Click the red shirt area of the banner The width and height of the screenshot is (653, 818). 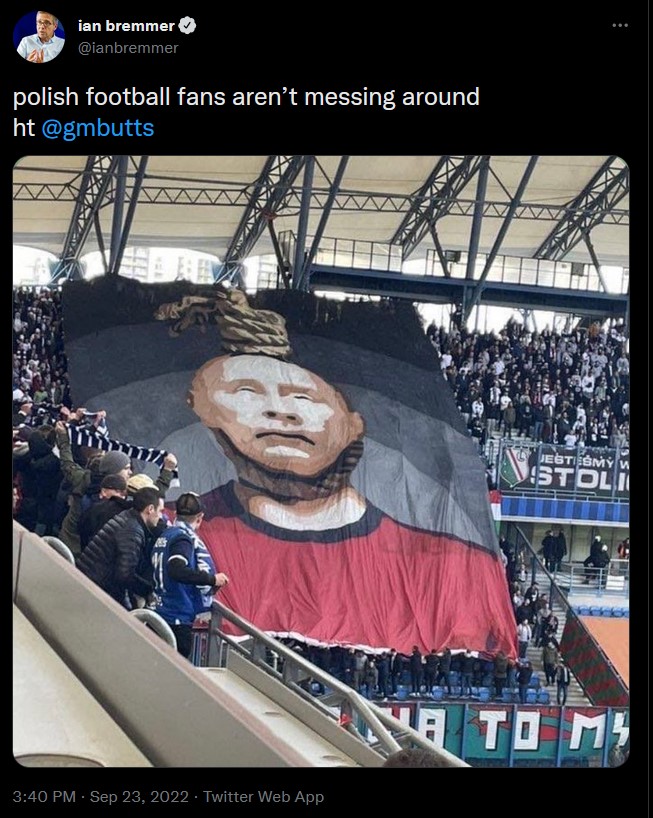pos(355,579)
